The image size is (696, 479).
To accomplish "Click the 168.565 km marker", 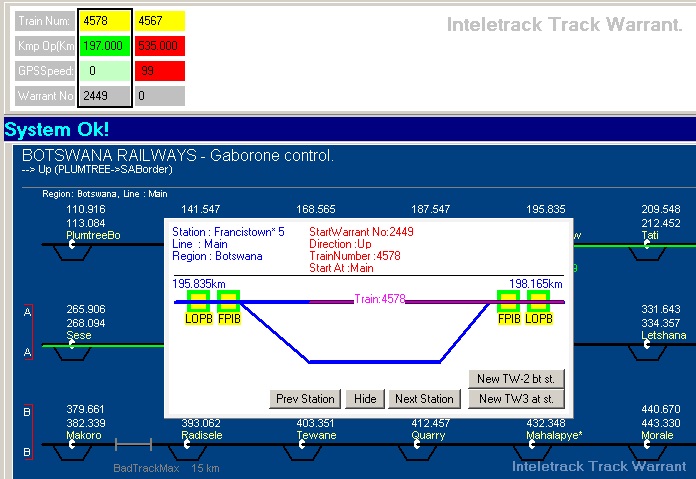I will (x=316, y=209).
